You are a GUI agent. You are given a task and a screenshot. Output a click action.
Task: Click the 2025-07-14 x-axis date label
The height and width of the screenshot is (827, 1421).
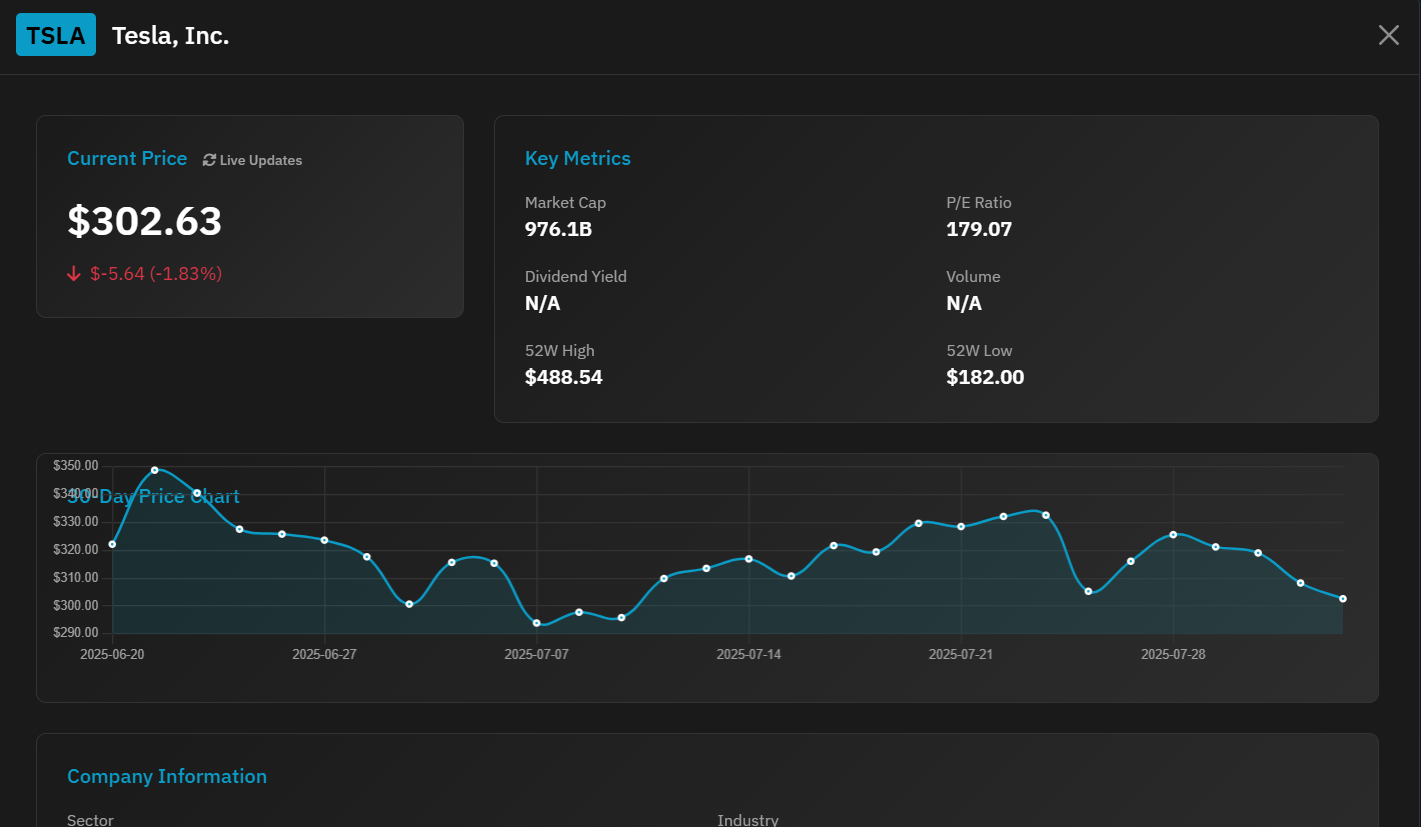pos(749,654)
